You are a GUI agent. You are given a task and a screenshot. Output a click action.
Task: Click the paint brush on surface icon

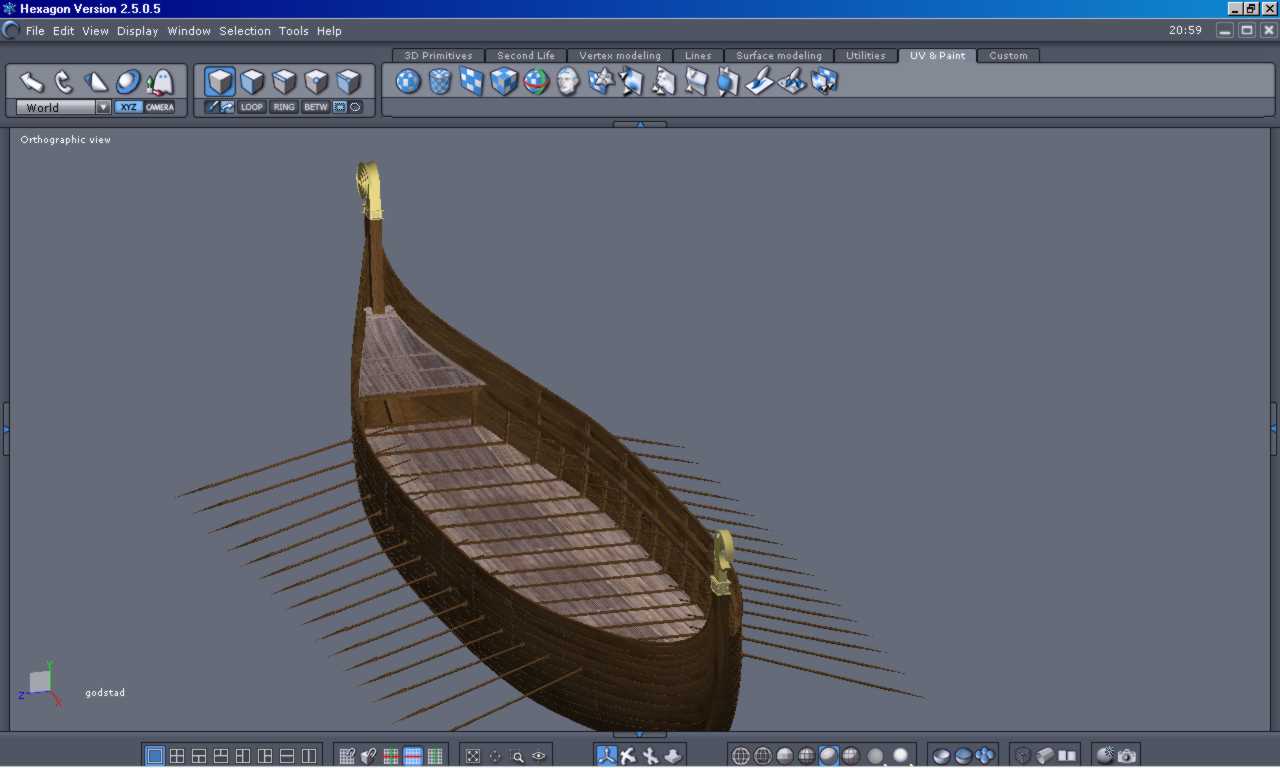click(760, 81)
